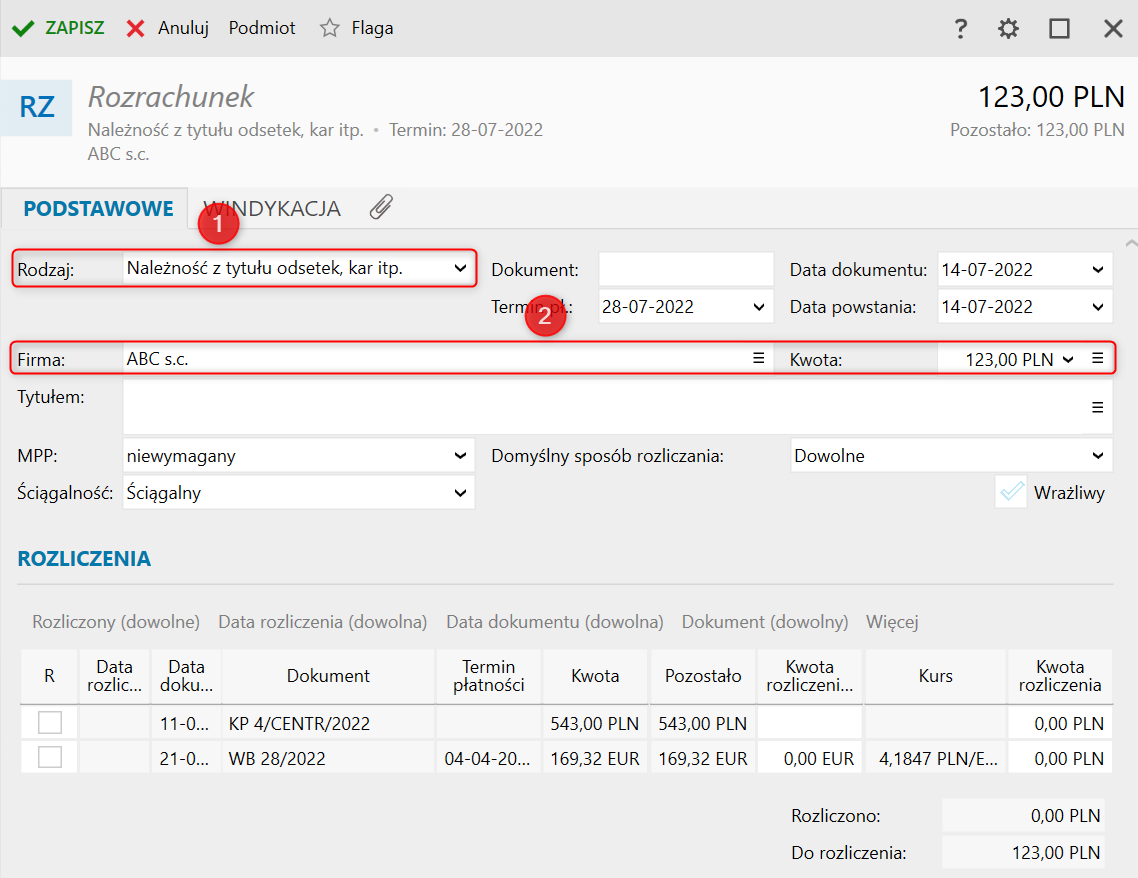1138x878 pixels.
Task: Click the Dokument input field
Action: [686, 269]
